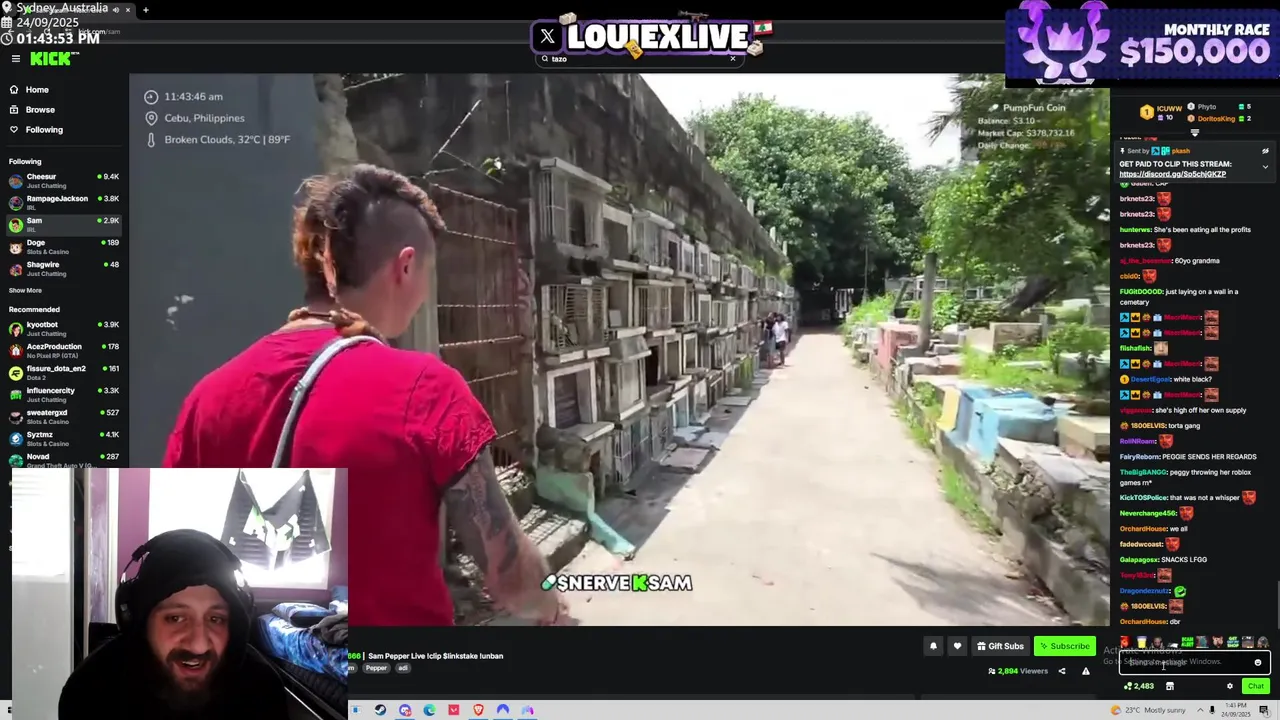
Task: Open the channel points shop icon
Action: coord(1170,686)
